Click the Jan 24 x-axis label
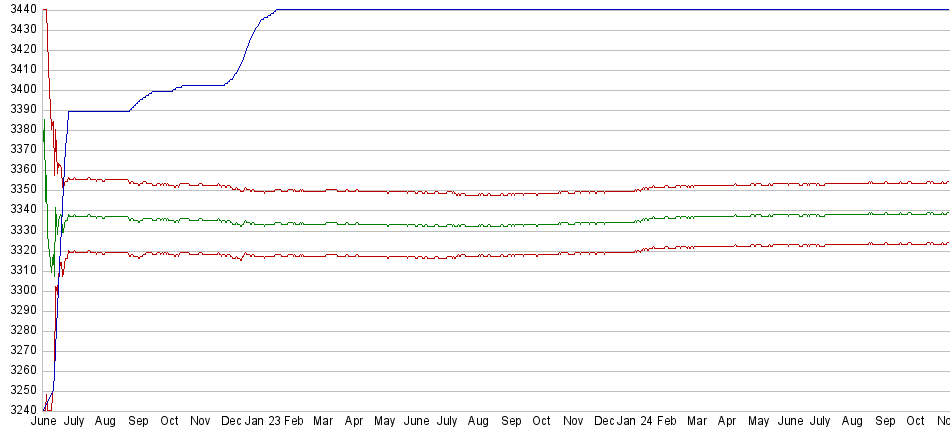This screenshot has width=950, height=435. click(x=637, y=422)
